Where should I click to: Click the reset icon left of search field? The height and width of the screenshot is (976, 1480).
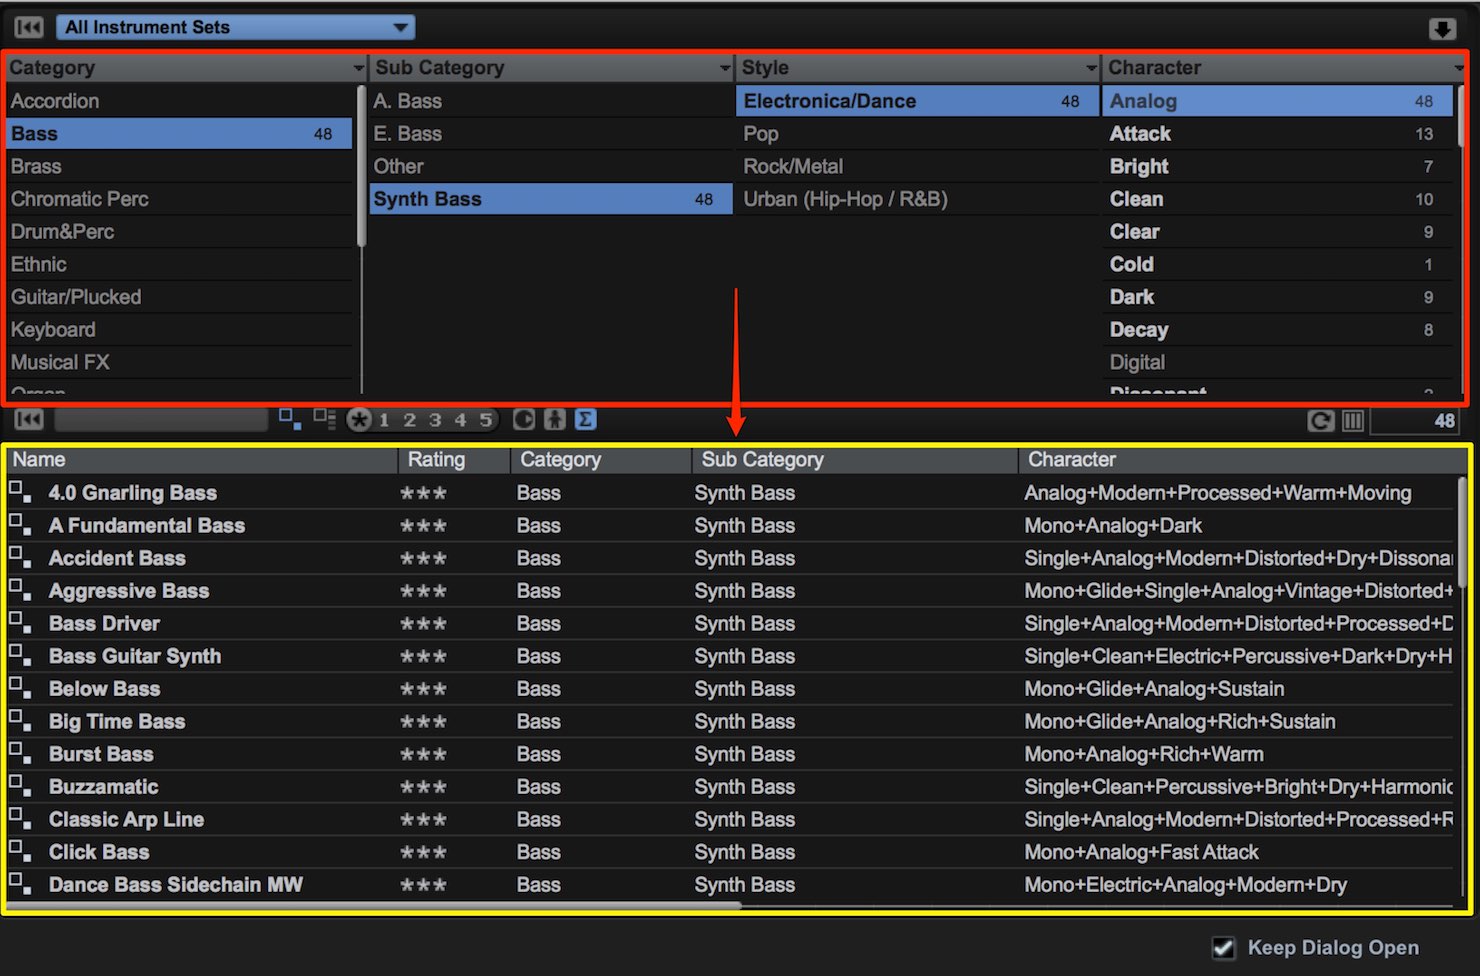29,419
